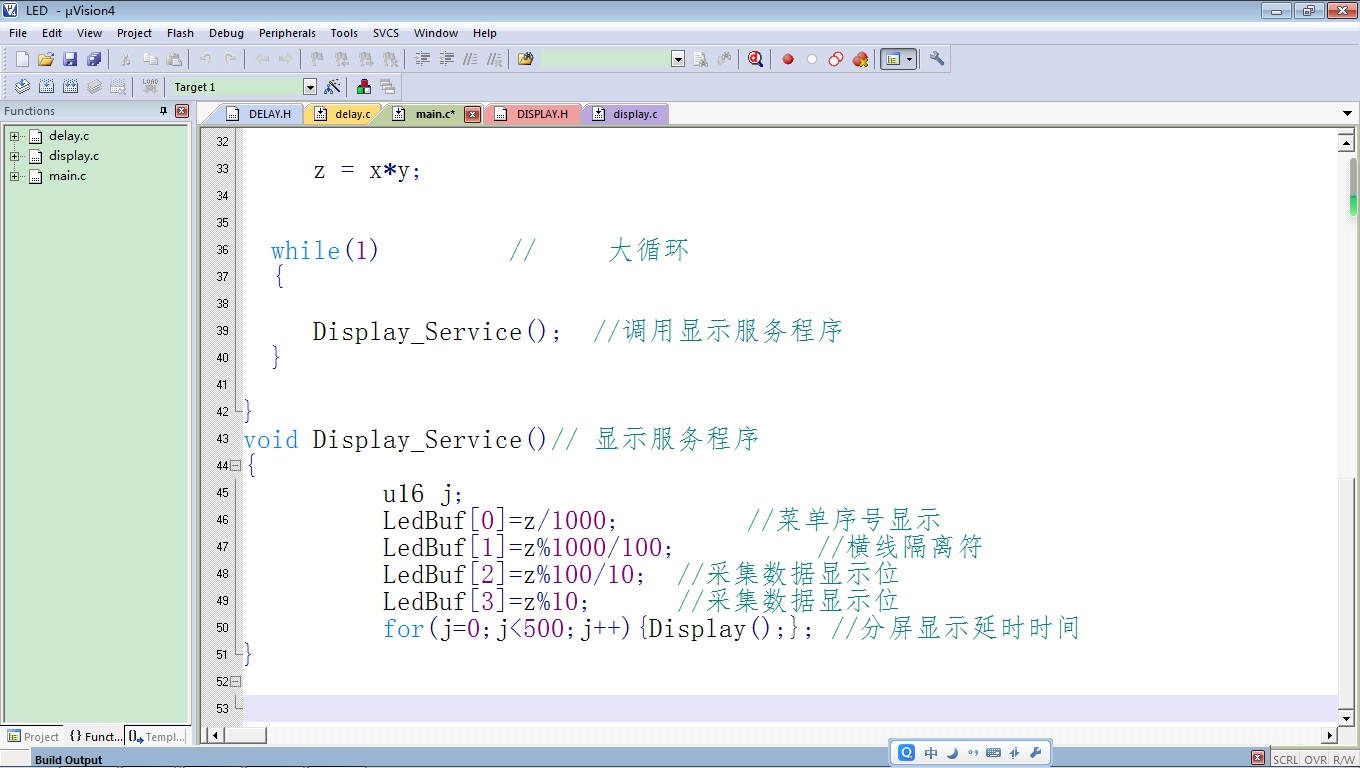
Task: Disable all breakpoints icon
Action: coord(836,59)
